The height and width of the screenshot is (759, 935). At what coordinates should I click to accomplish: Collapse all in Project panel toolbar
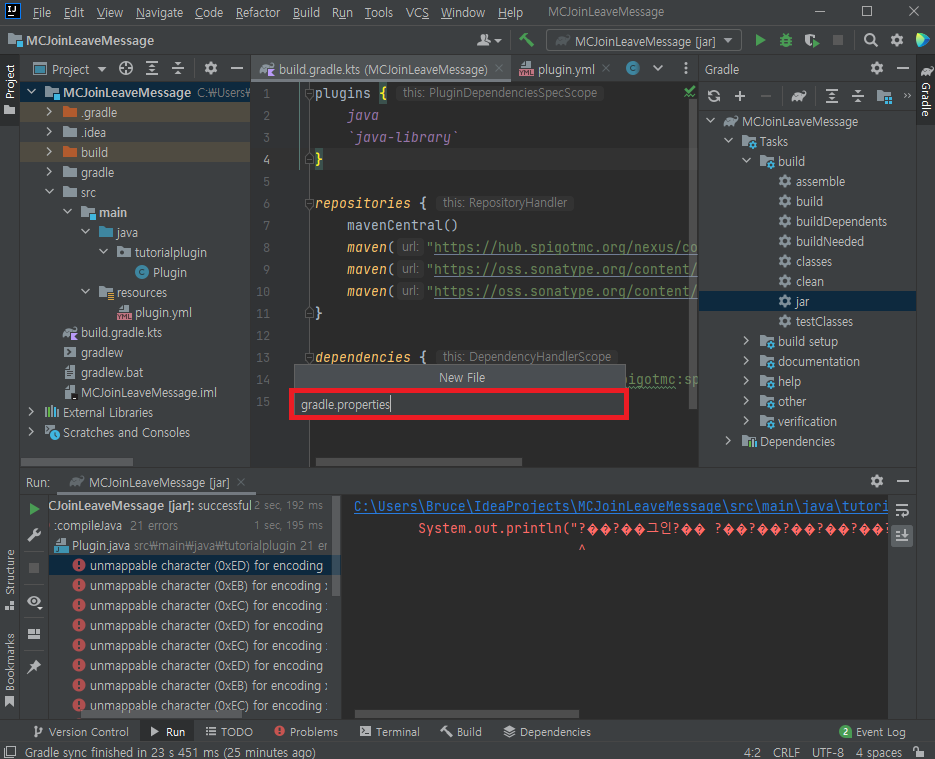[x=178, y=69]
